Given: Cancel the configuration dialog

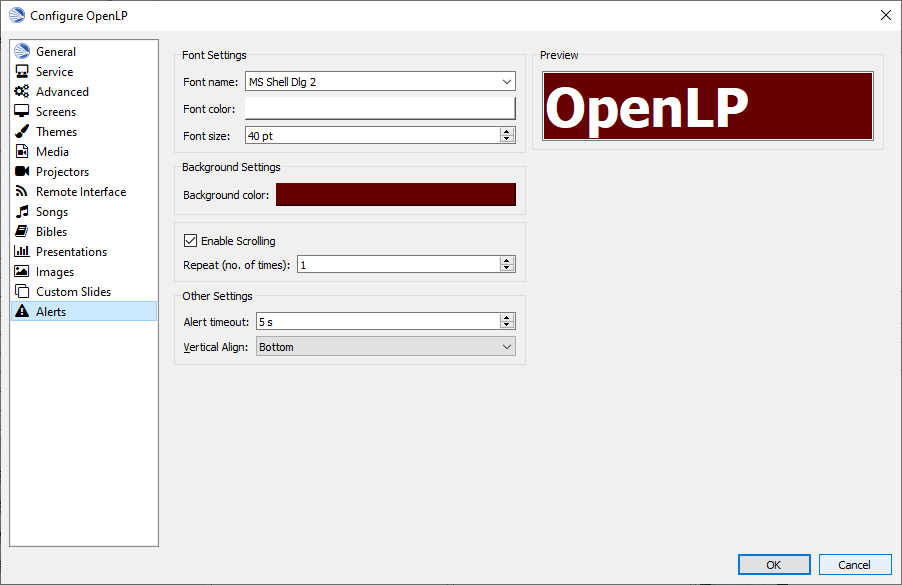Looking at the screenshot, I should pyautogui.click(x=855, y=565).
